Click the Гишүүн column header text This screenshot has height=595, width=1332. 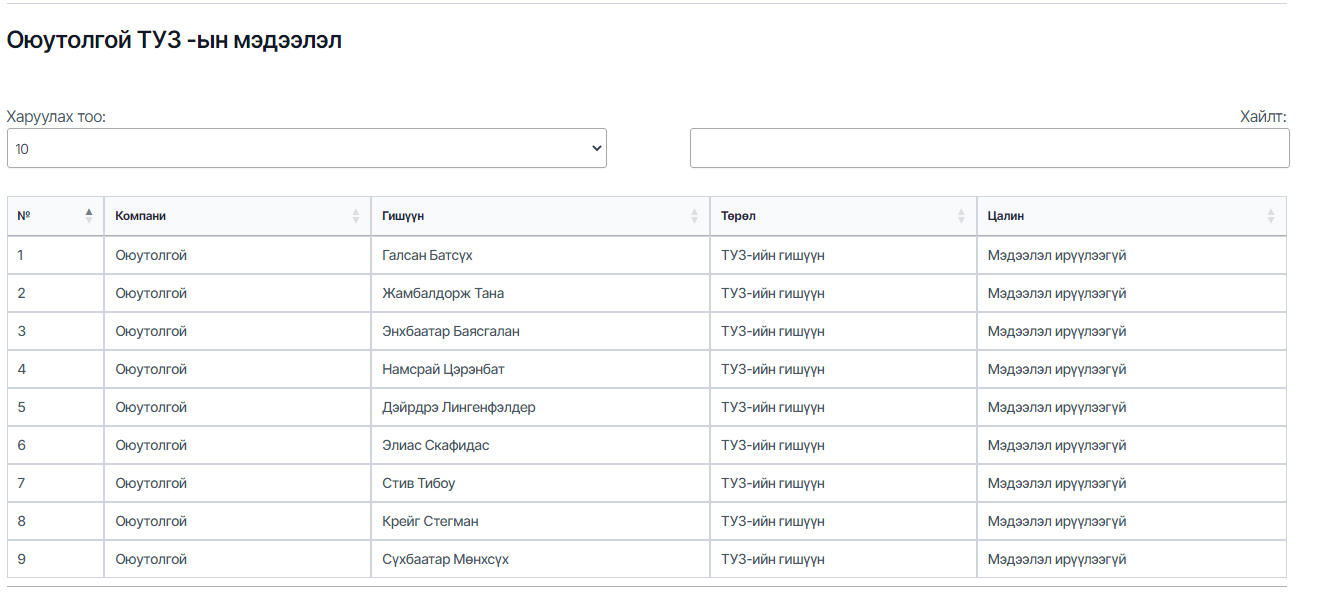click(403, 216)
